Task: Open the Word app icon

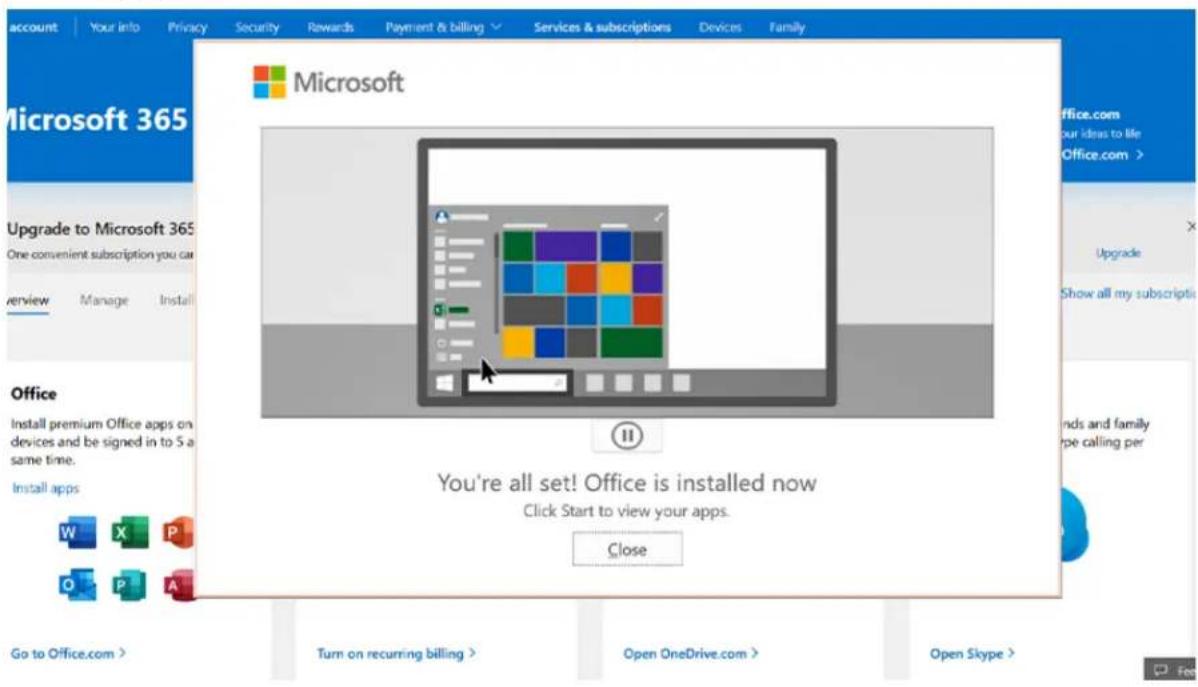Action: click(x=77, y=532)
